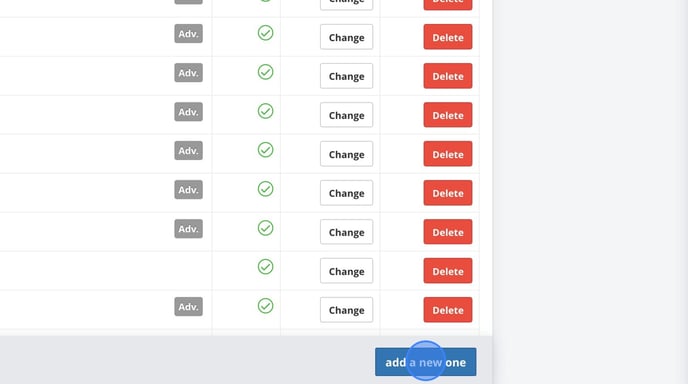688x384 pixels.
Task: Delete the first fully visible row
Action: pyautogui.click(x=448, y=37)
